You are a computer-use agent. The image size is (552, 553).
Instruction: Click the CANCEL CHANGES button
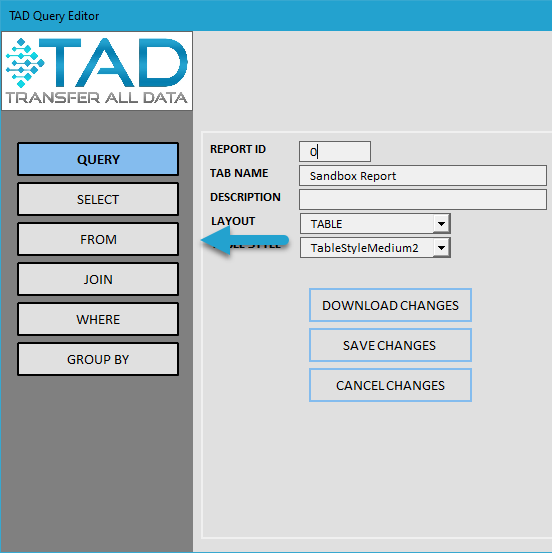click(x=390, y=385)
